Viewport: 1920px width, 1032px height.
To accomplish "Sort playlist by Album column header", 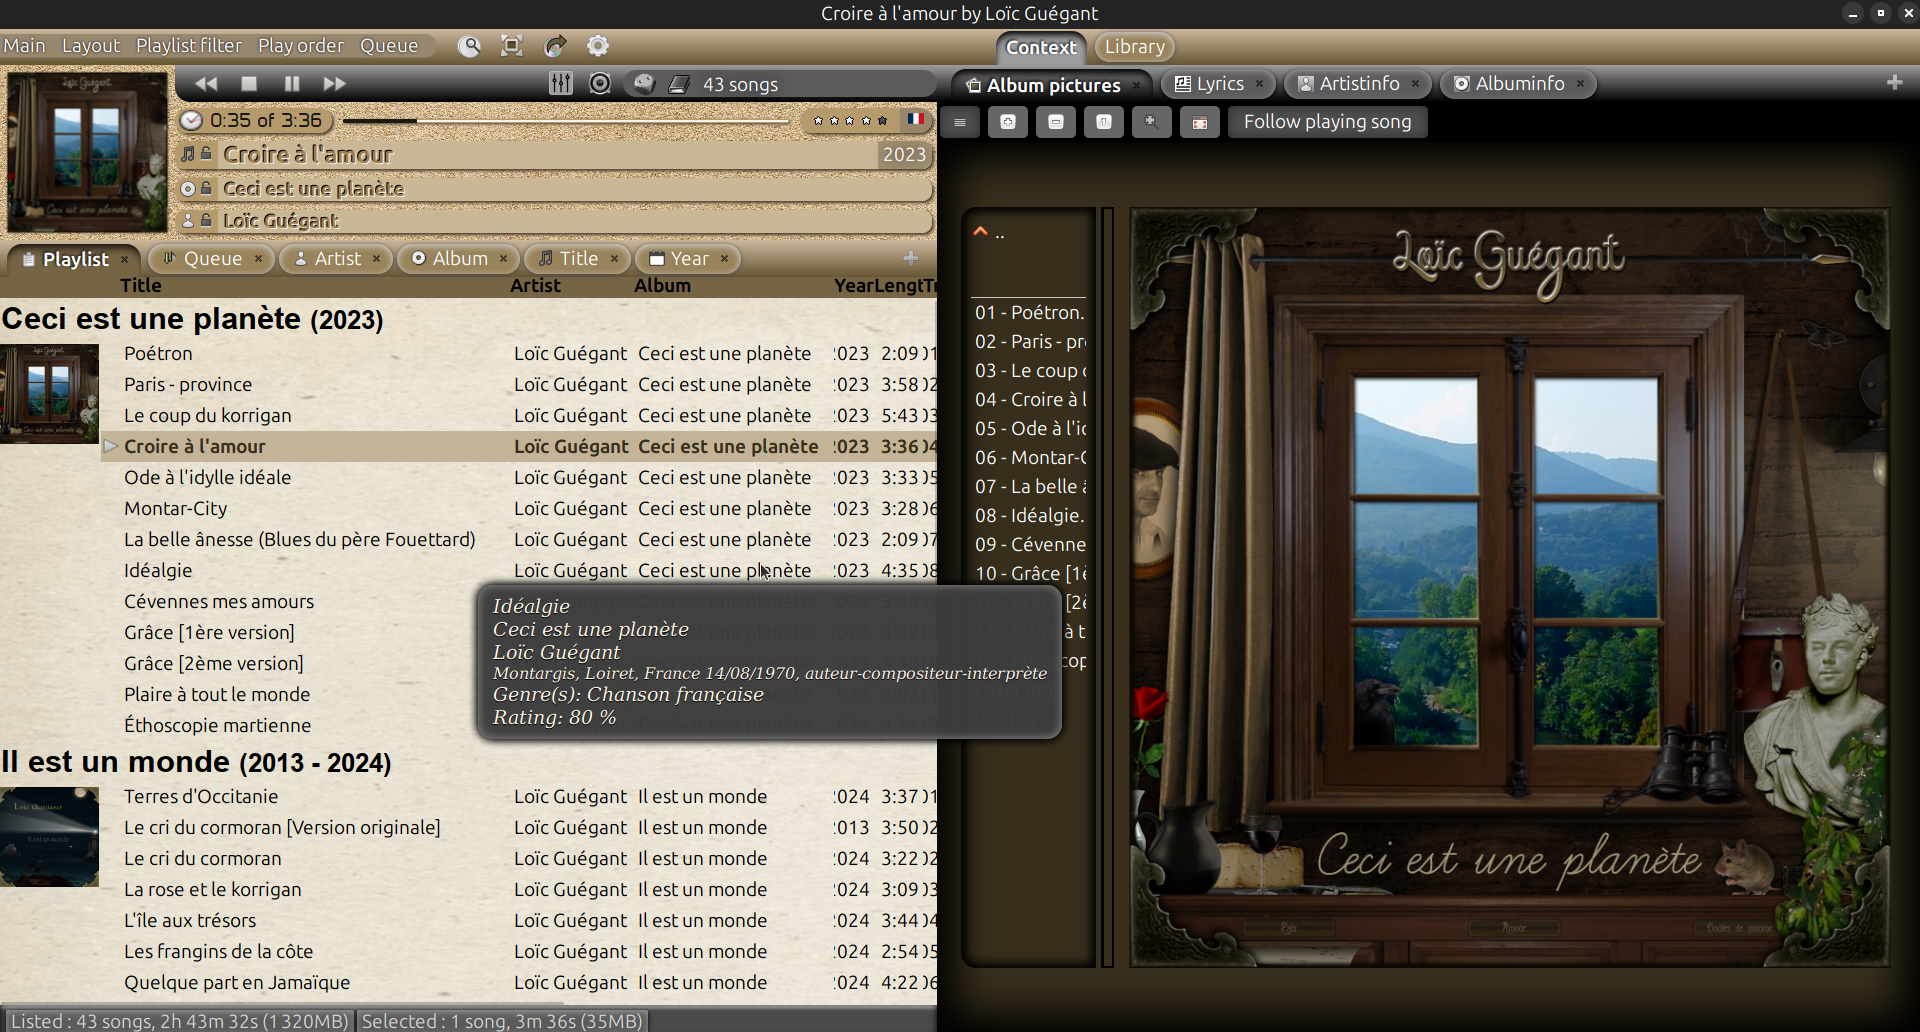I will click(662, 286).
